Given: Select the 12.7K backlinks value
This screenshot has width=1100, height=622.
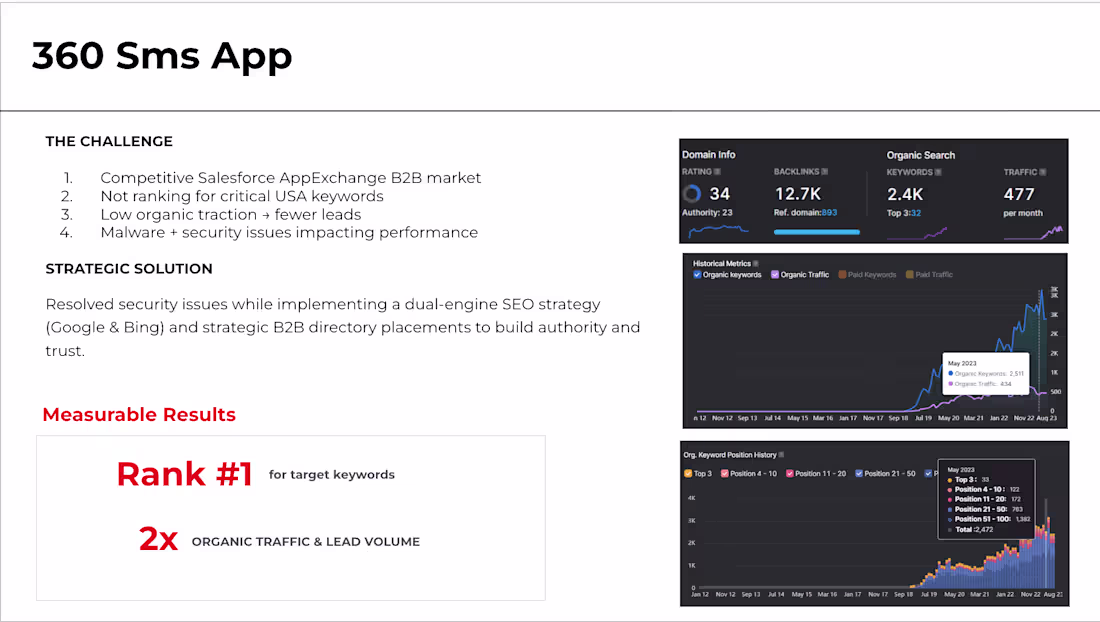Looking at the screenshot, I should coord(798,194).
